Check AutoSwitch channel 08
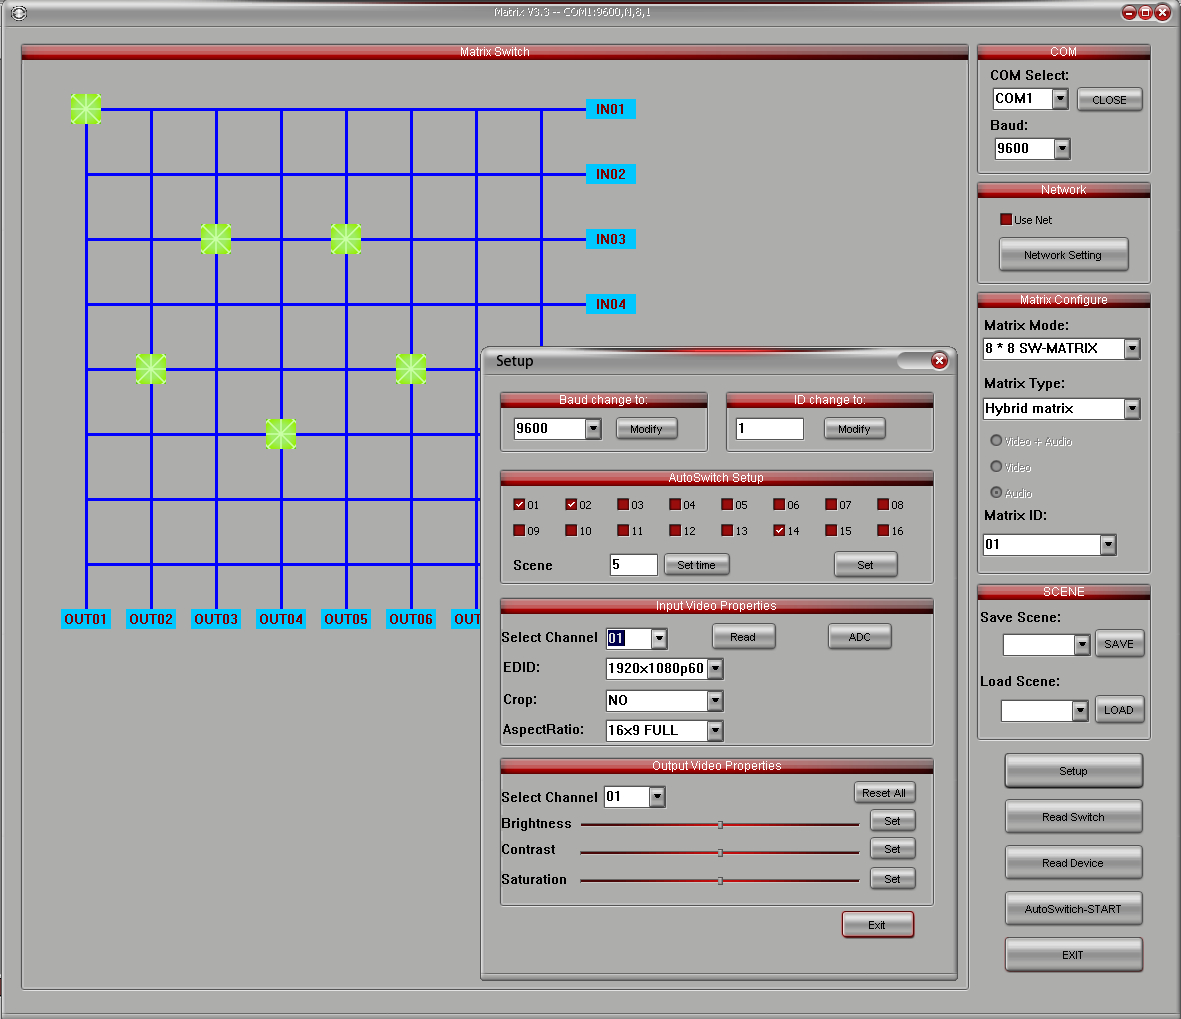This screenshot has width=1181, height=1019. click(883, 505)
